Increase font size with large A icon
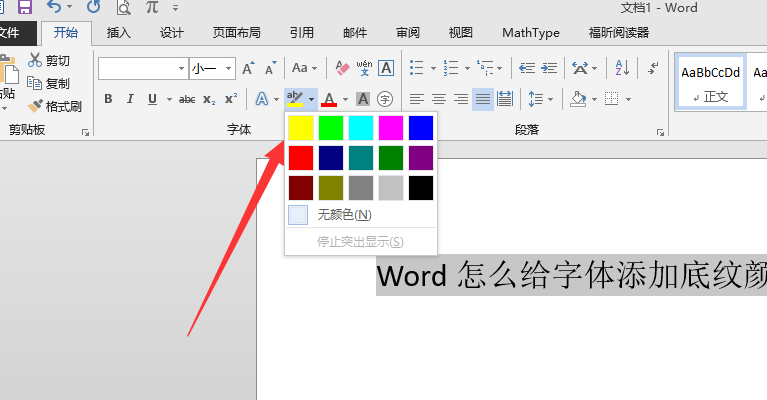This screenshot has height=400, width=767. coord(248,68)
